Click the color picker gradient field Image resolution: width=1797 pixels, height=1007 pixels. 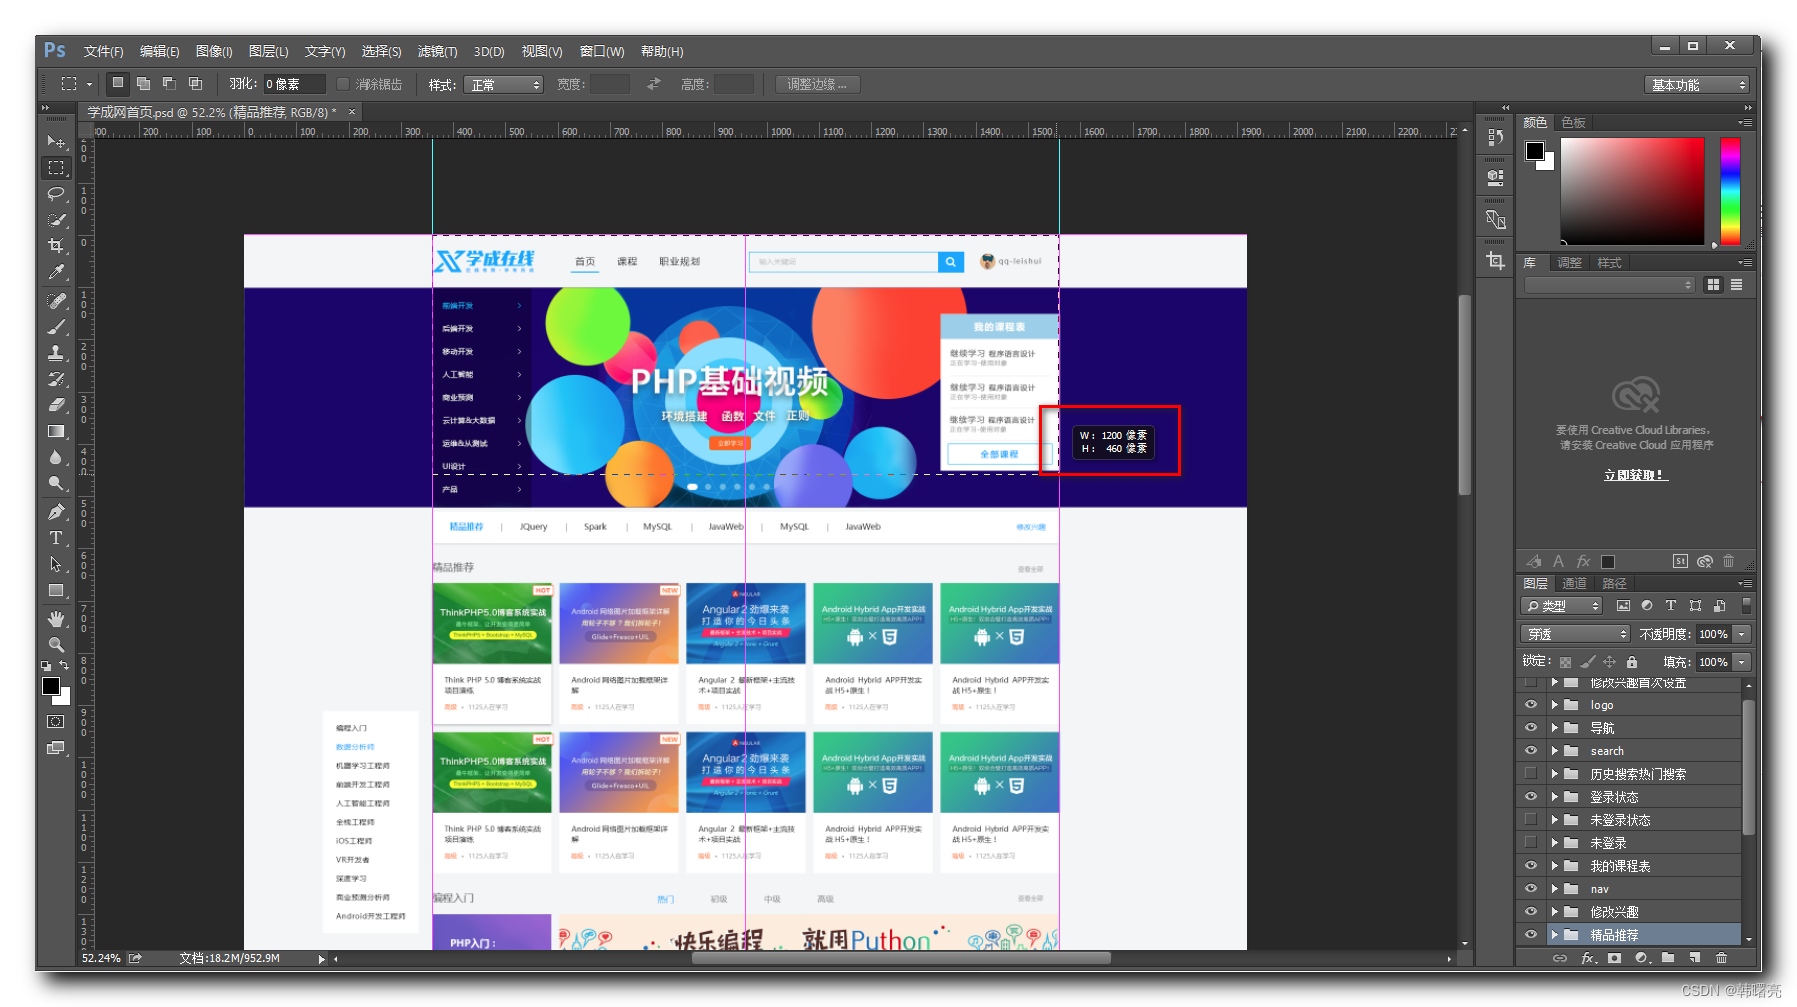coord(1632,191)
